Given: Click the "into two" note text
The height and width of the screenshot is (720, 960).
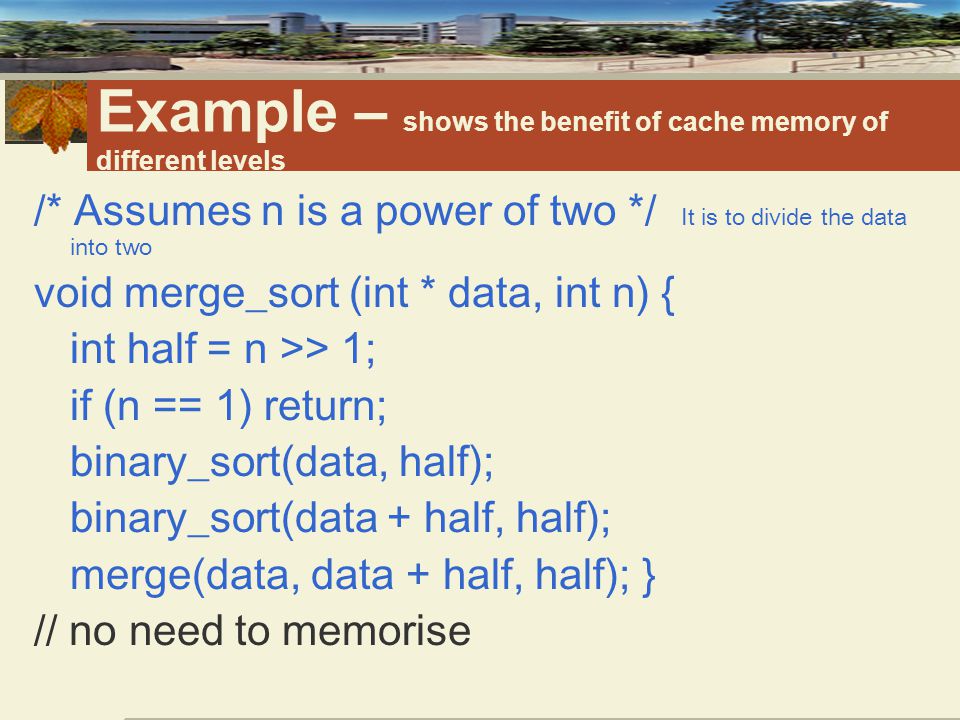Looking at the screenshot, I should pos(111,247).
